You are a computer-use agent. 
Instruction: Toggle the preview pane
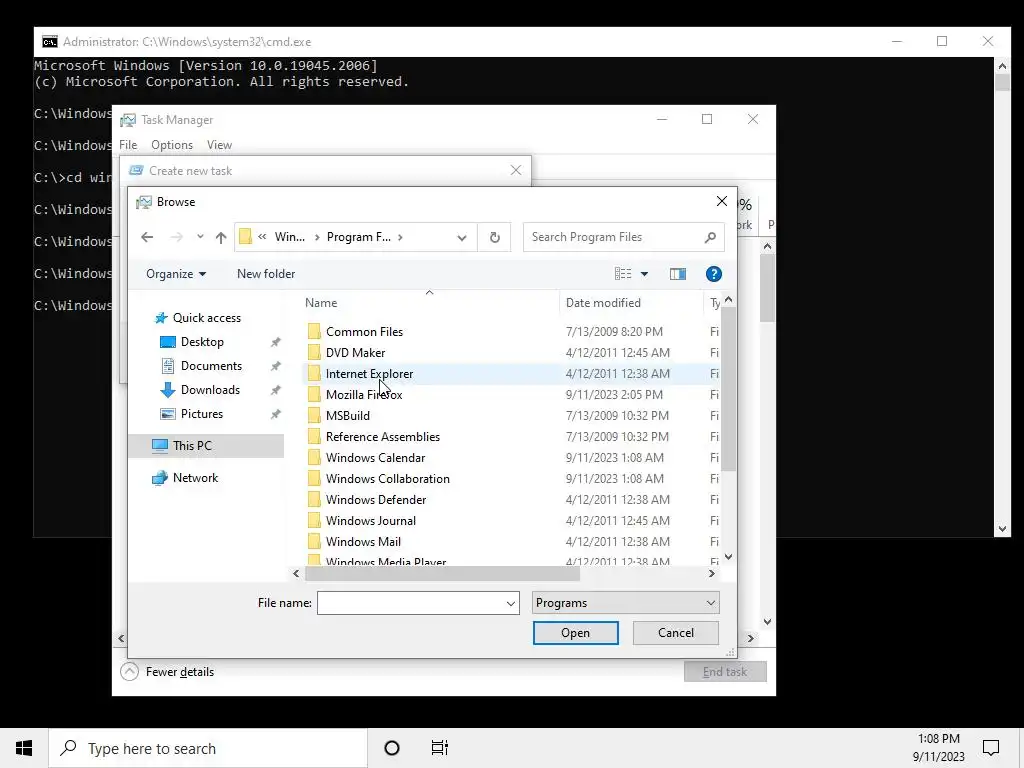click(678, 274)
